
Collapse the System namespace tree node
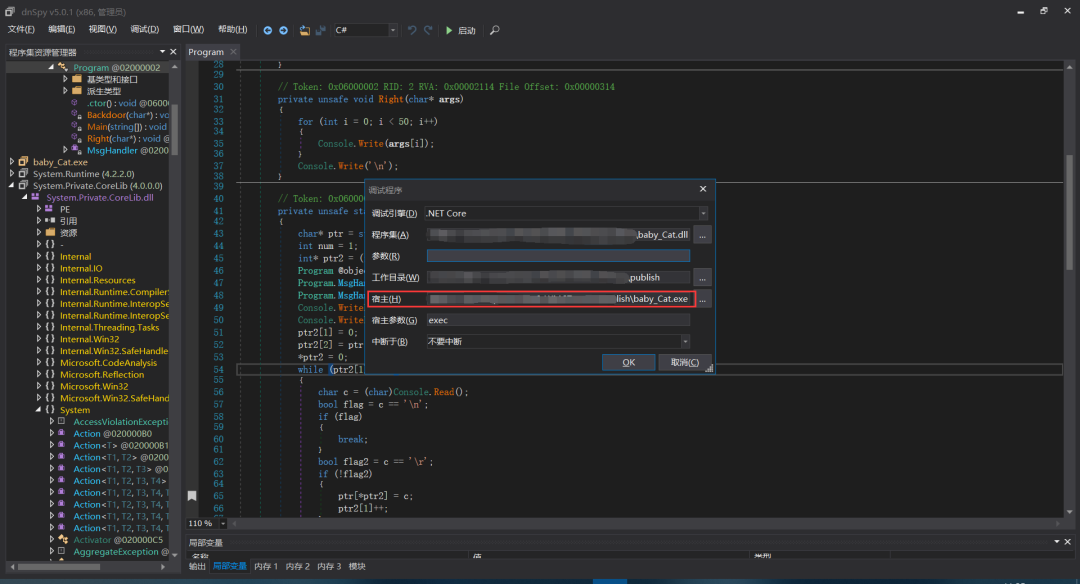[x=40, y=410]
